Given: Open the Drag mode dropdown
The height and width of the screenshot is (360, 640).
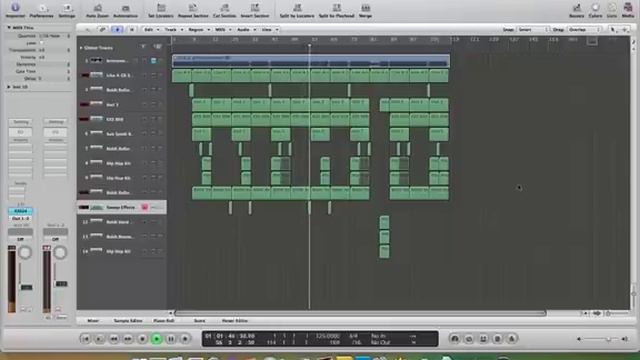Looking at the screenshot, I should [x=584, y=29].
